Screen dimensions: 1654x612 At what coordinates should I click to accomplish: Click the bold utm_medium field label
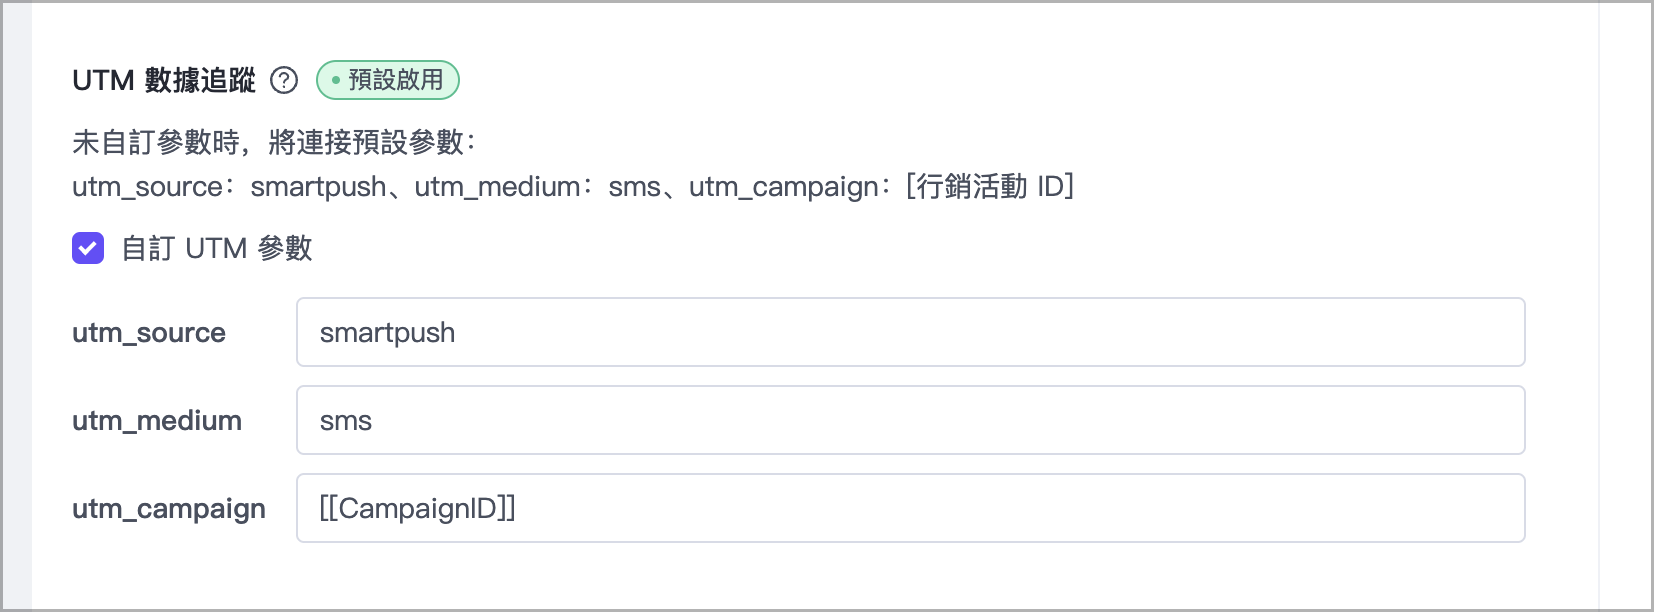coord(157,421)
